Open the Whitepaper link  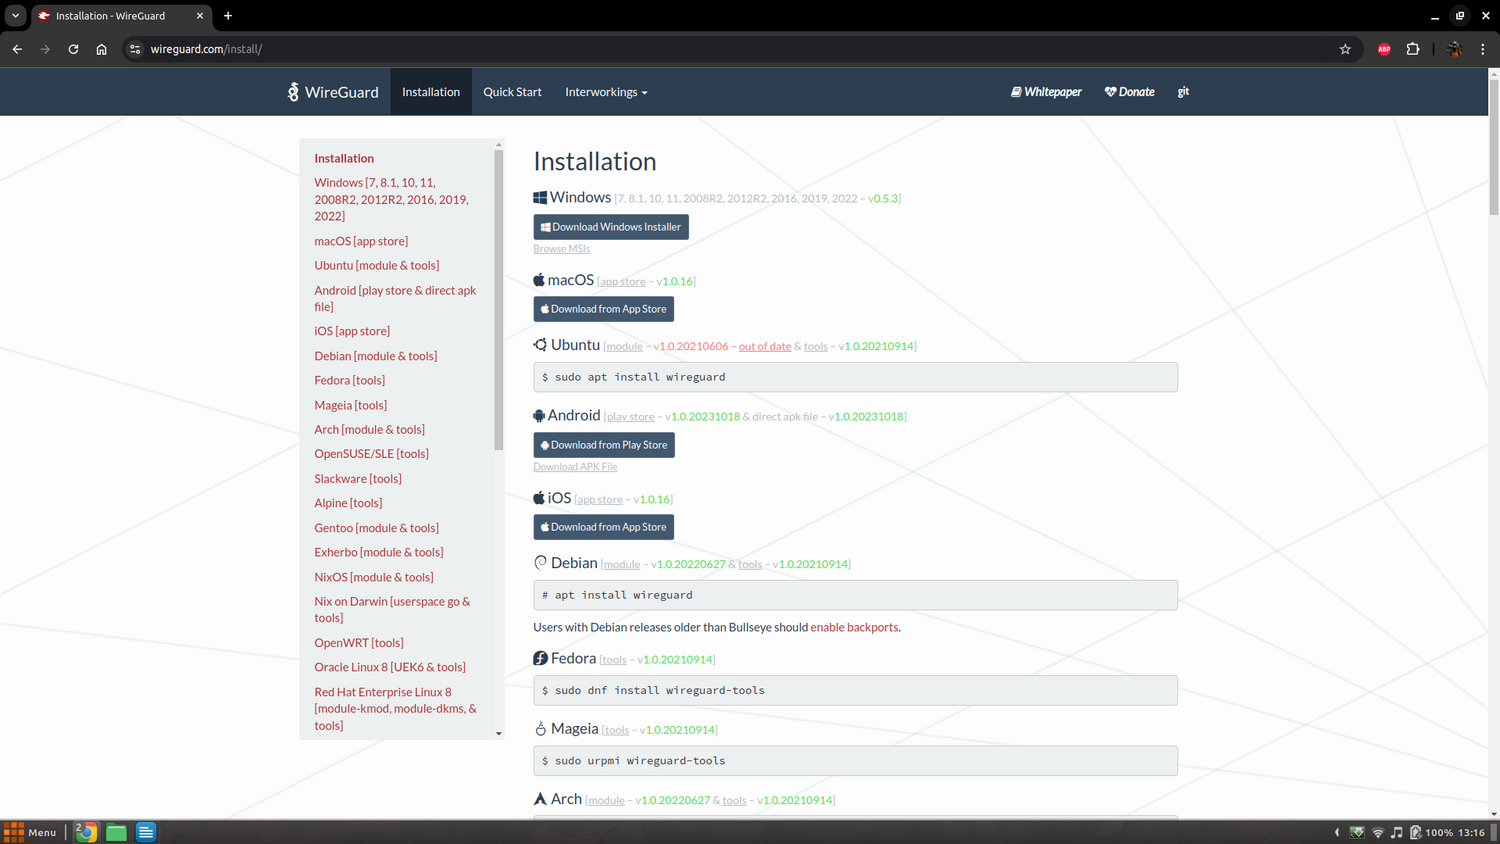pyautogui.click(x=1046, y=92)
